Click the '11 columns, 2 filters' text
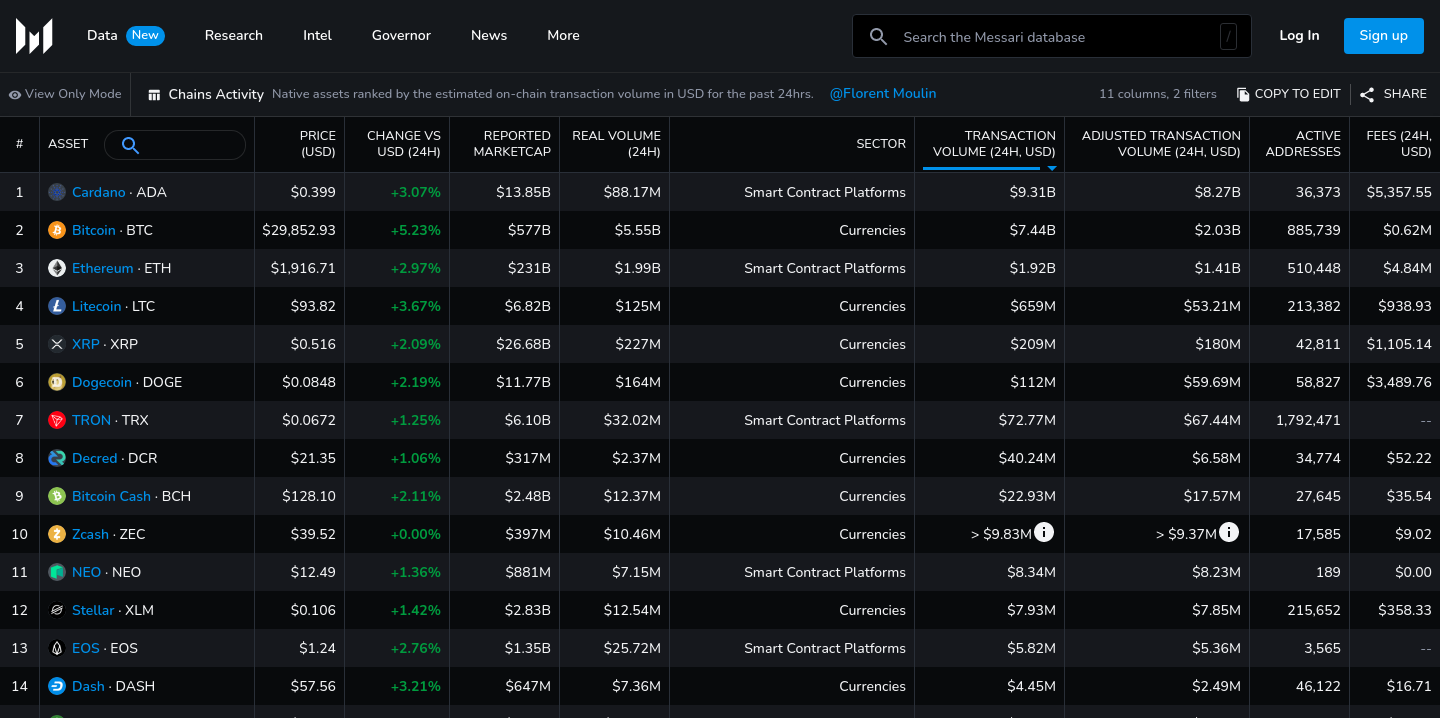 pyautogui.click(x=1158, y=94)
